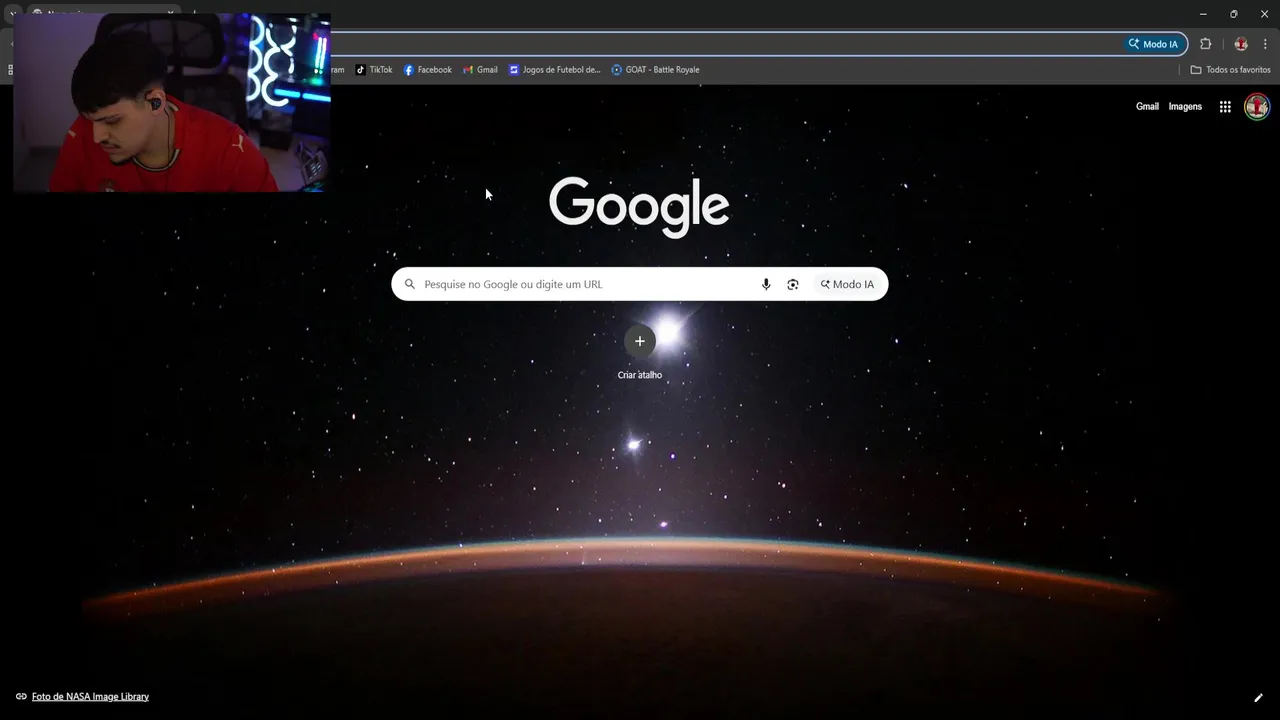Open the Chrome three-dot menu

[1265, 44]
